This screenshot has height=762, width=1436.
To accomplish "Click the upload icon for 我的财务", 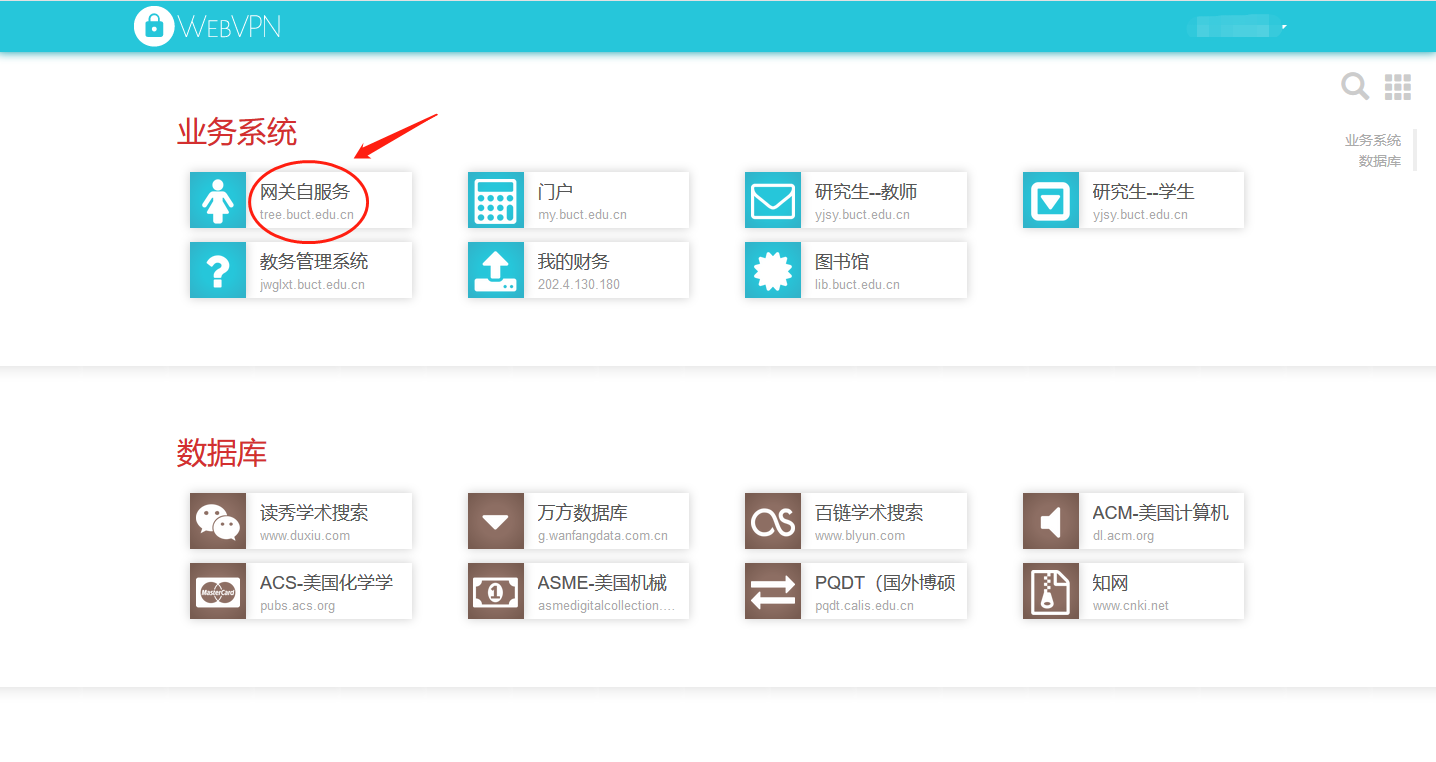I will (496, 270).
